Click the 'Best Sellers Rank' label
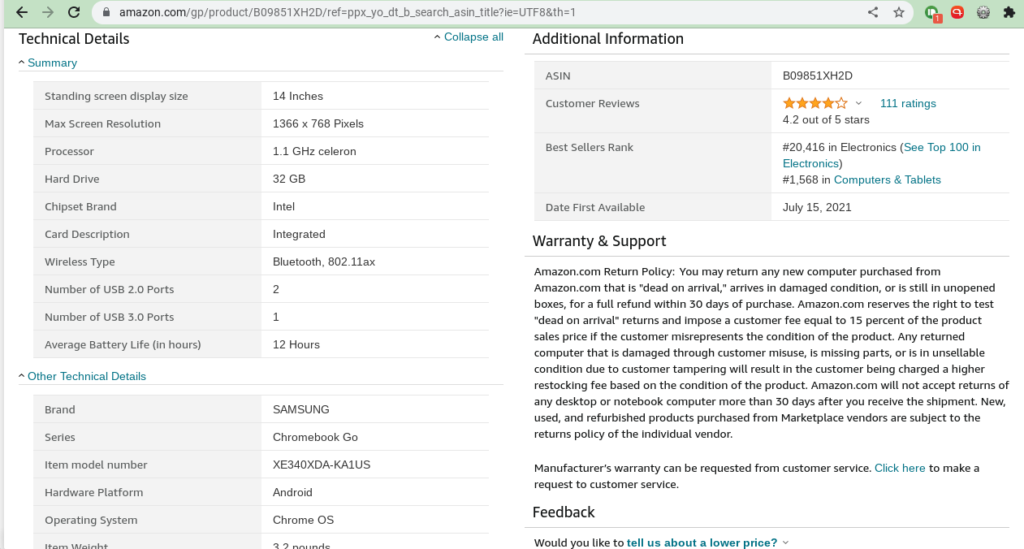Screen dimensions: 1024x549 (x=589, y=148)
